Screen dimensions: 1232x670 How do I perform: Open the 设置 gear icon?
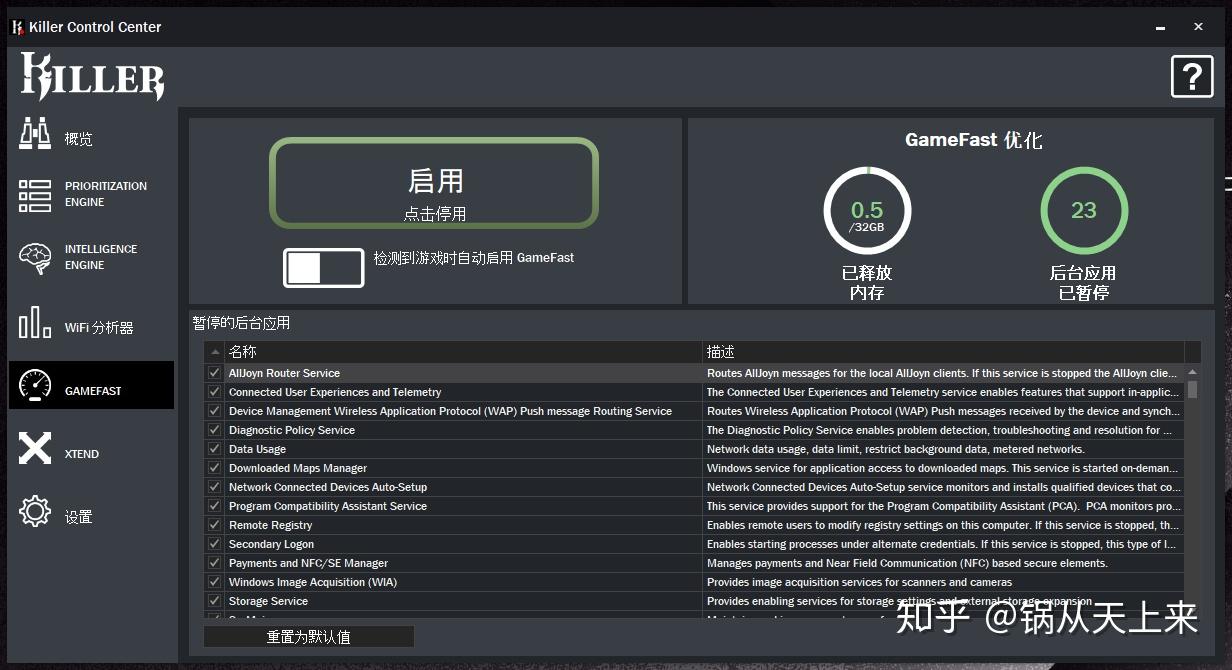pos(35,511)
